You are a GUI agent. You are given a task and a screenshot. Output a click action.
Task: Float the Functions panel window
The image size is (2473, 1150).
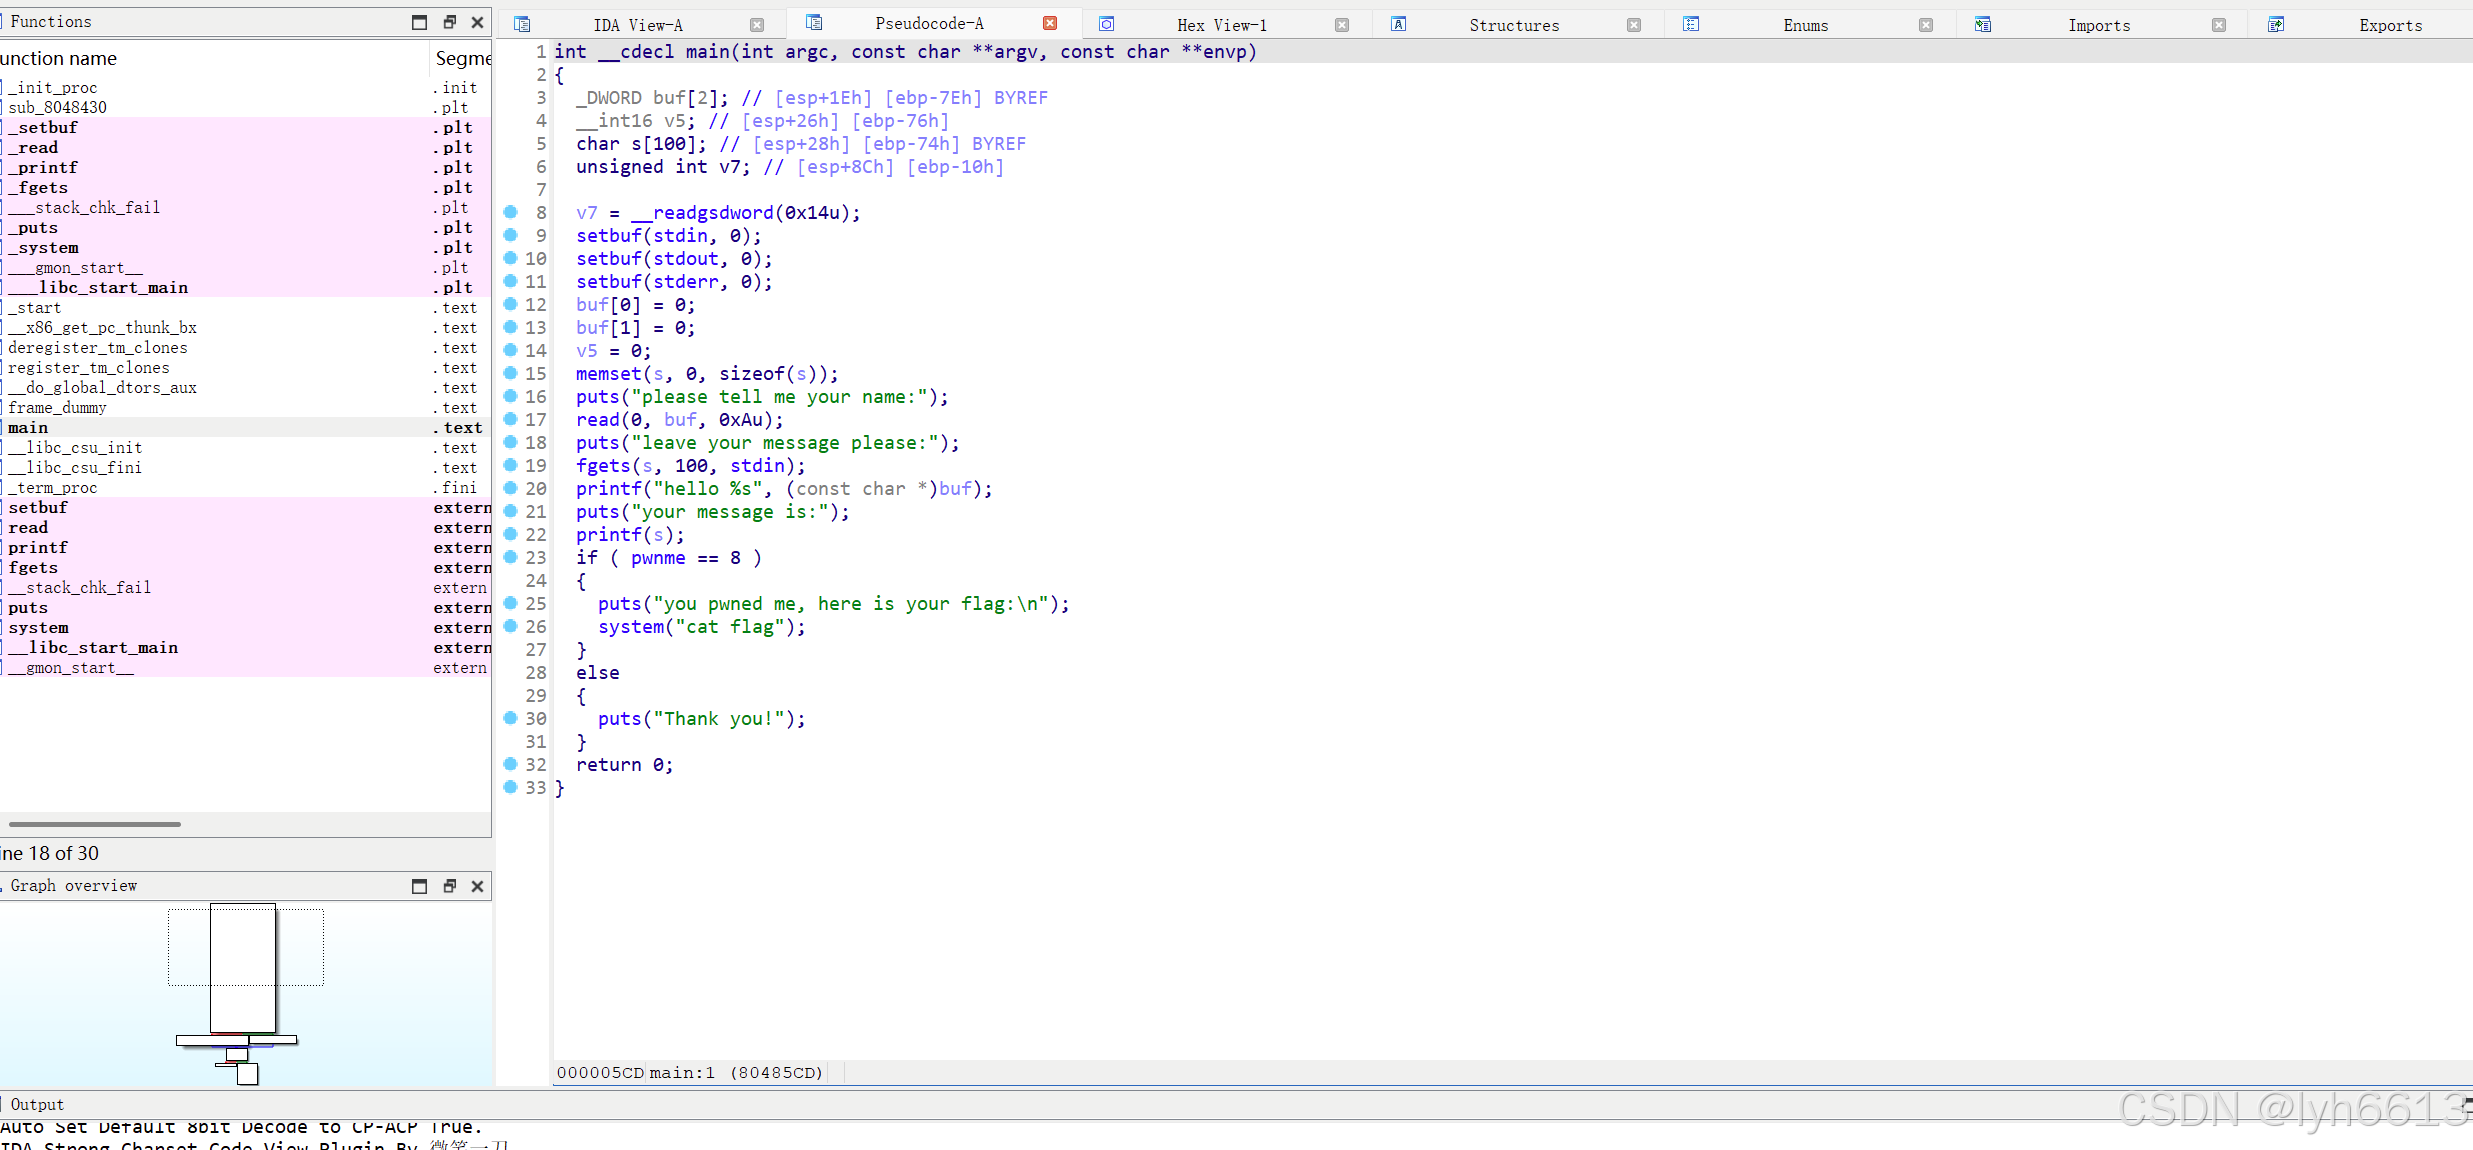pos(449,22)
